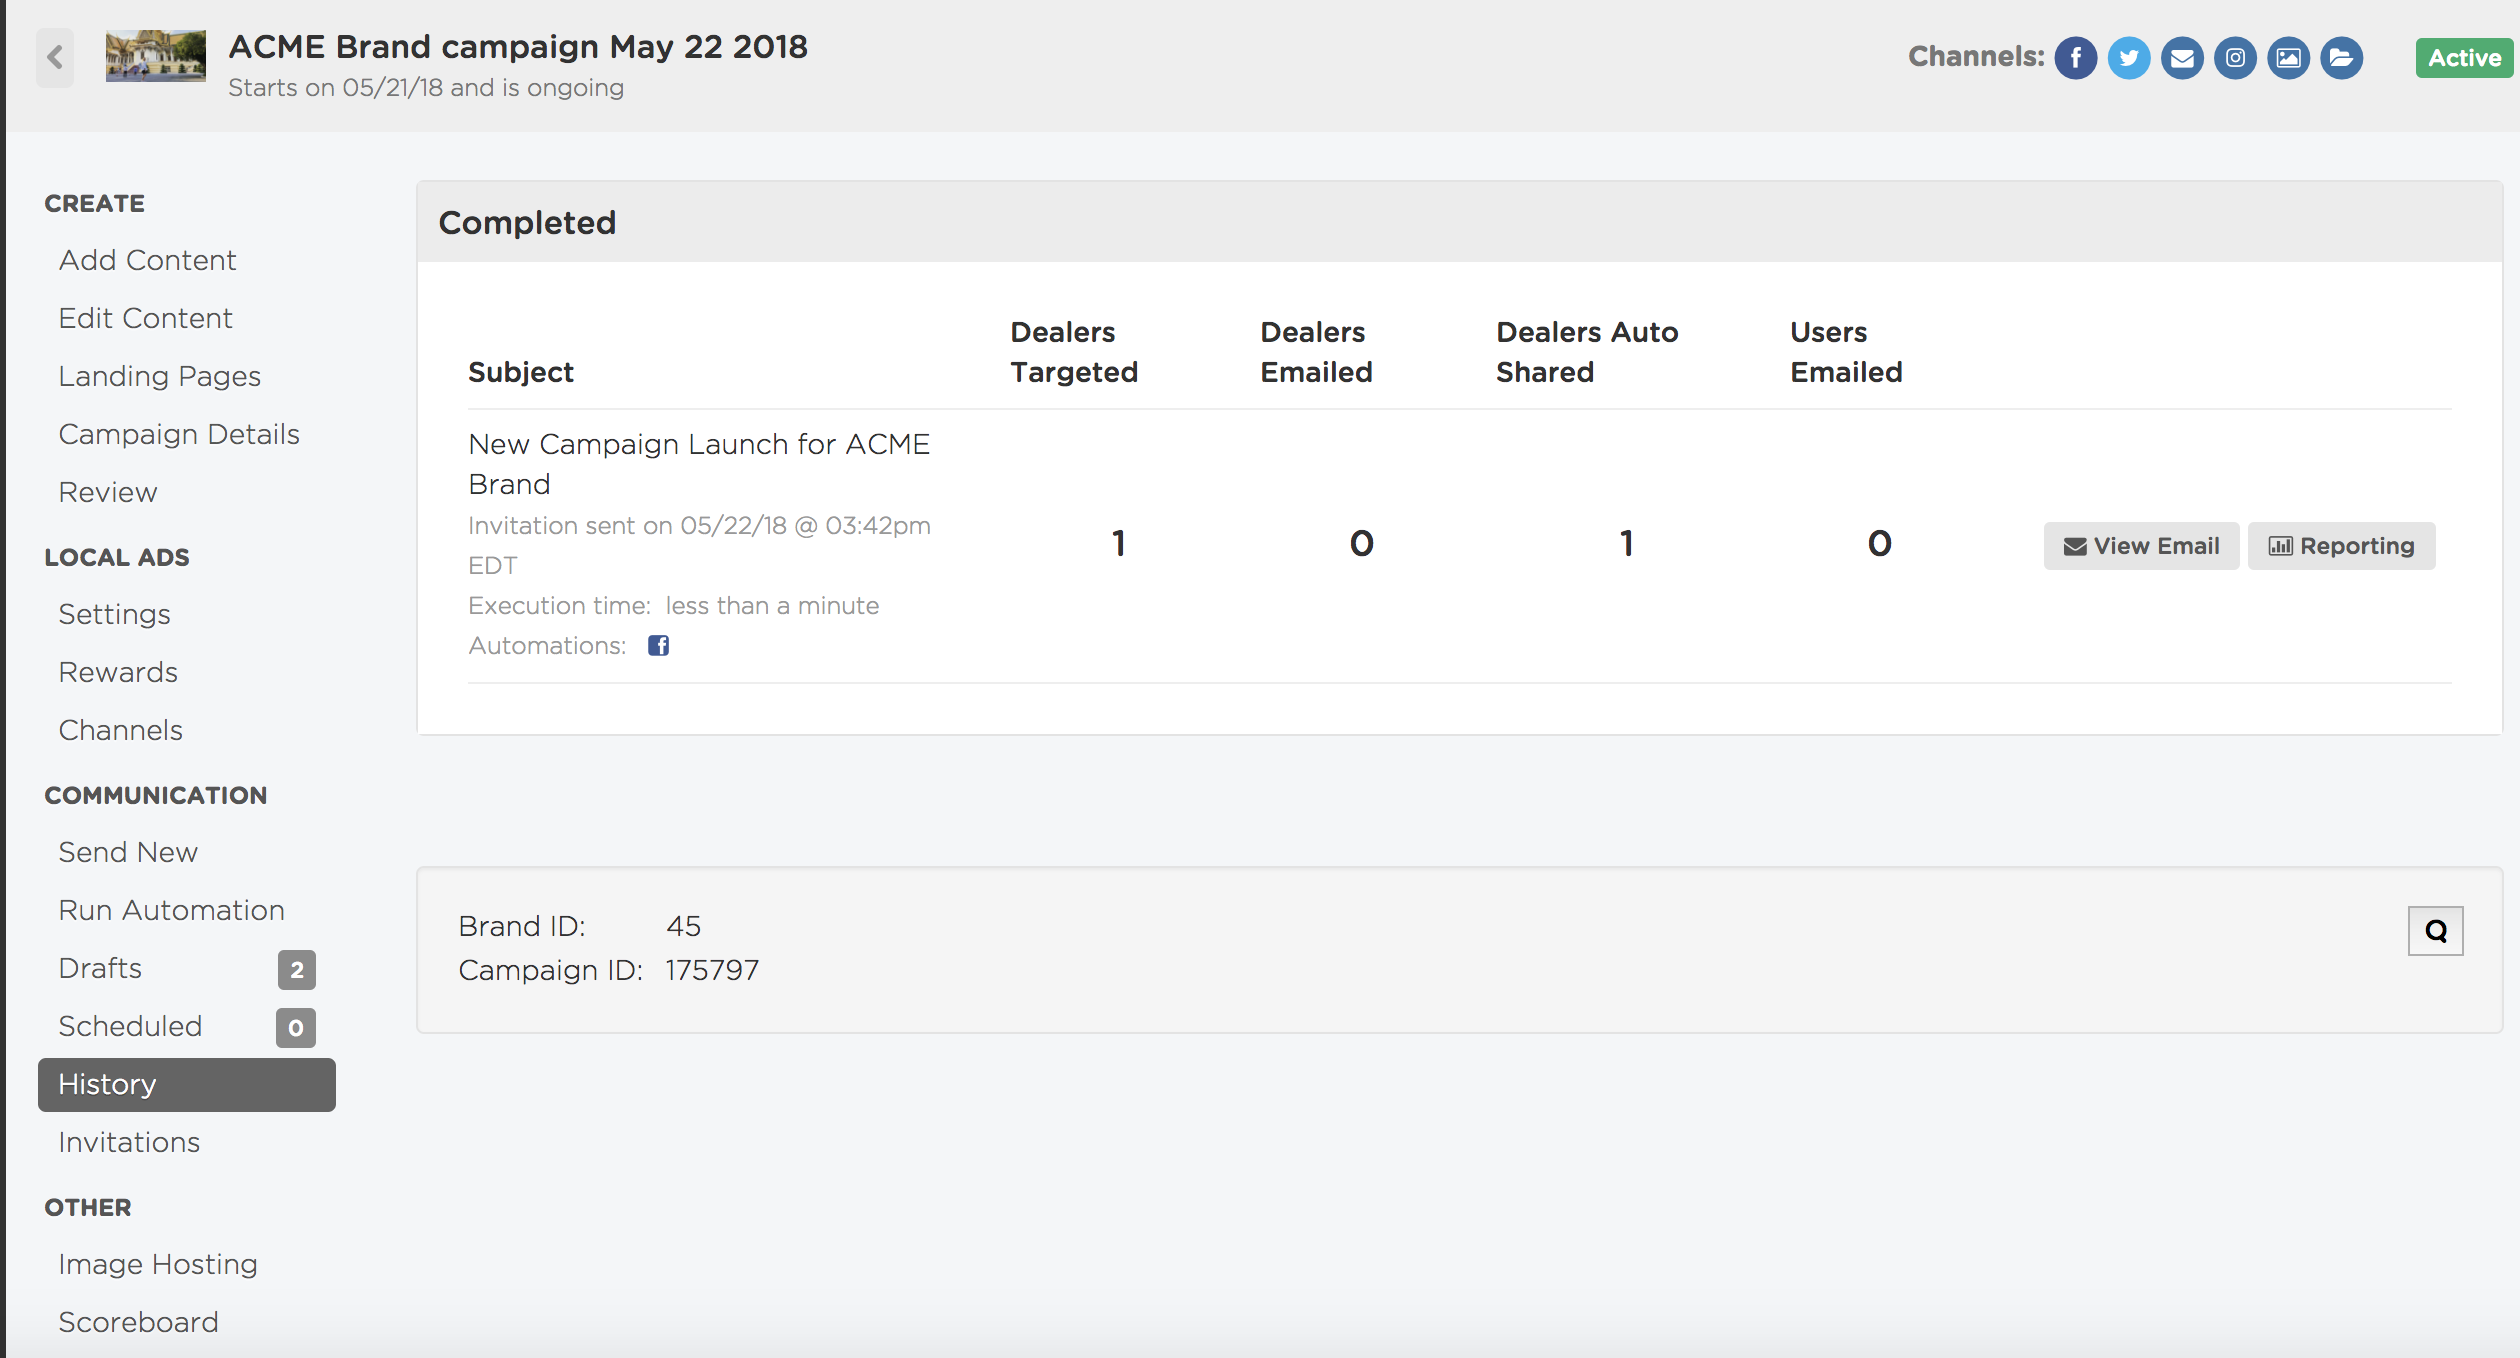This screenshot has height=1358, width=2520.
Task: Click the campaign thumbnail image
Action: click(156, 56)
